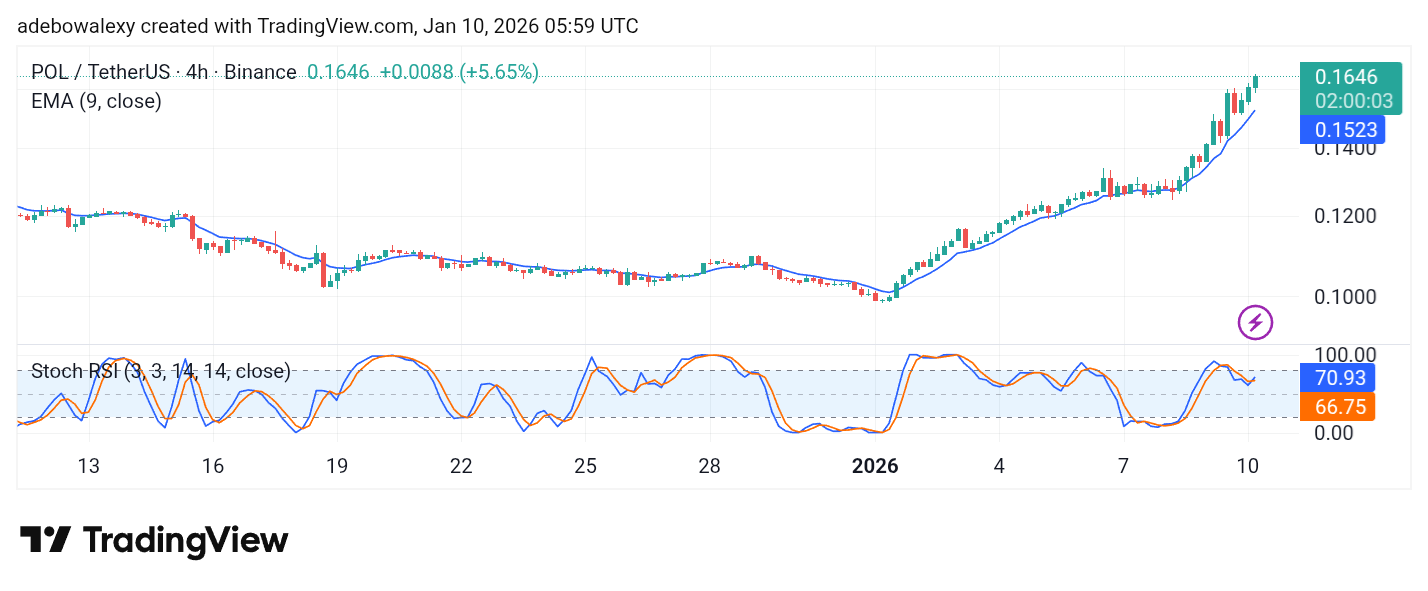Click the 13 date label on time axis
1428x591 pixels.
[88, 466]
